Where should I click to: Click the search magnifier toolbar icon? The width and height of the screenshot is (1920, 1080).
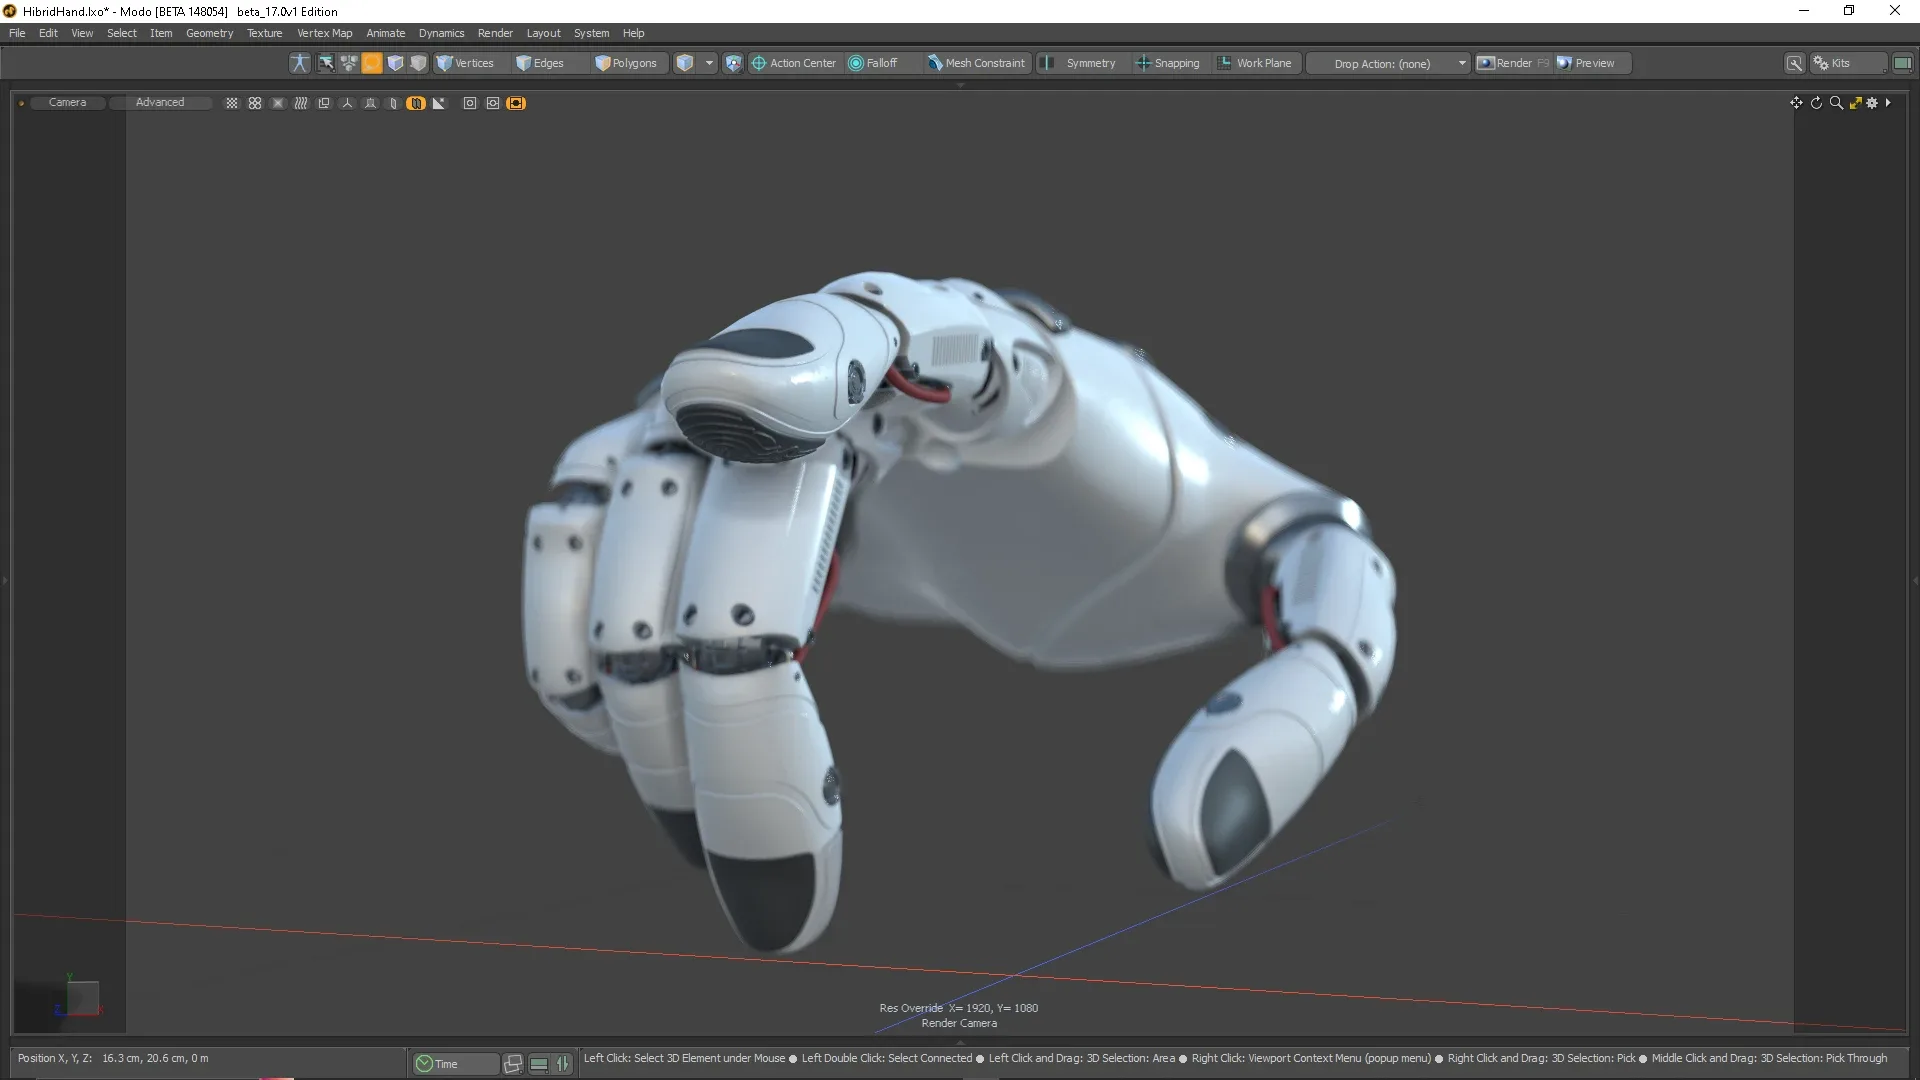click(1795, 63)
